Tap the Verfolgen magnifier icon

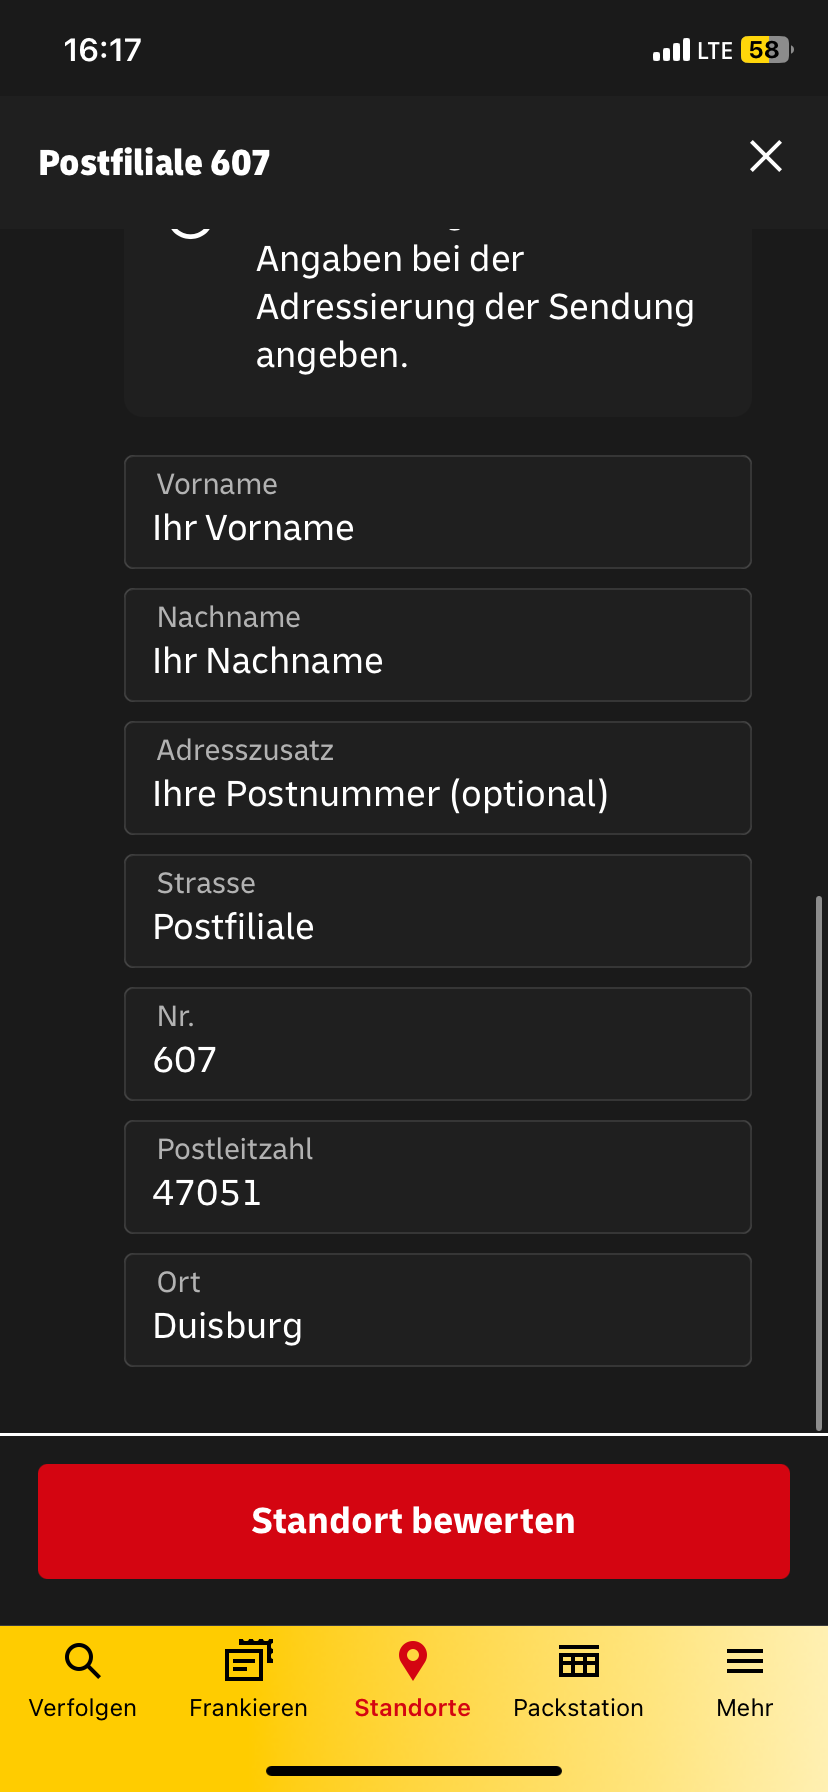[83, 1661]
